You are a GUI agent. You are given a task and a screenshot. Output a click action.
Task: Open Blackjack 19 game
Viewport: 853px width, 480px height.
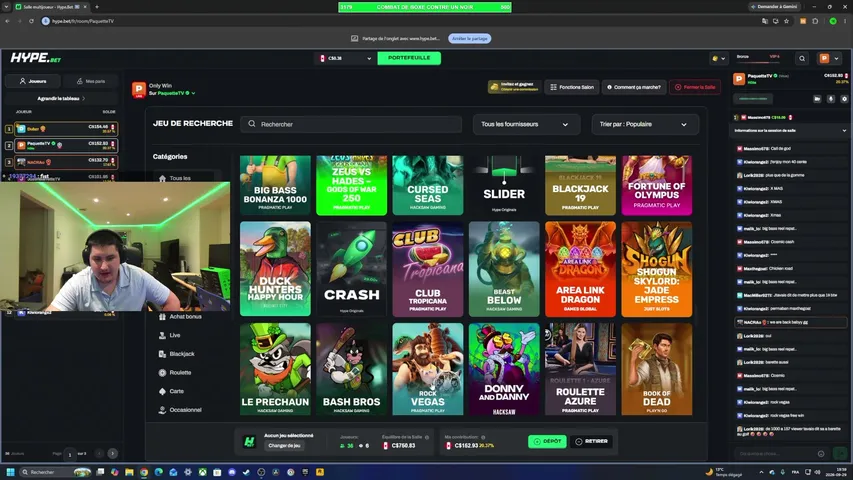[x=580, y=185]
